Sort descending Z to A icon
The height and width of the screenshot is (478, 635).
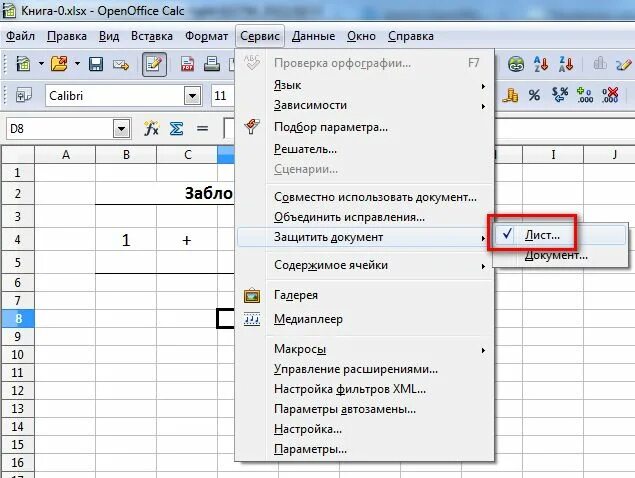click(x=566, y=64)
